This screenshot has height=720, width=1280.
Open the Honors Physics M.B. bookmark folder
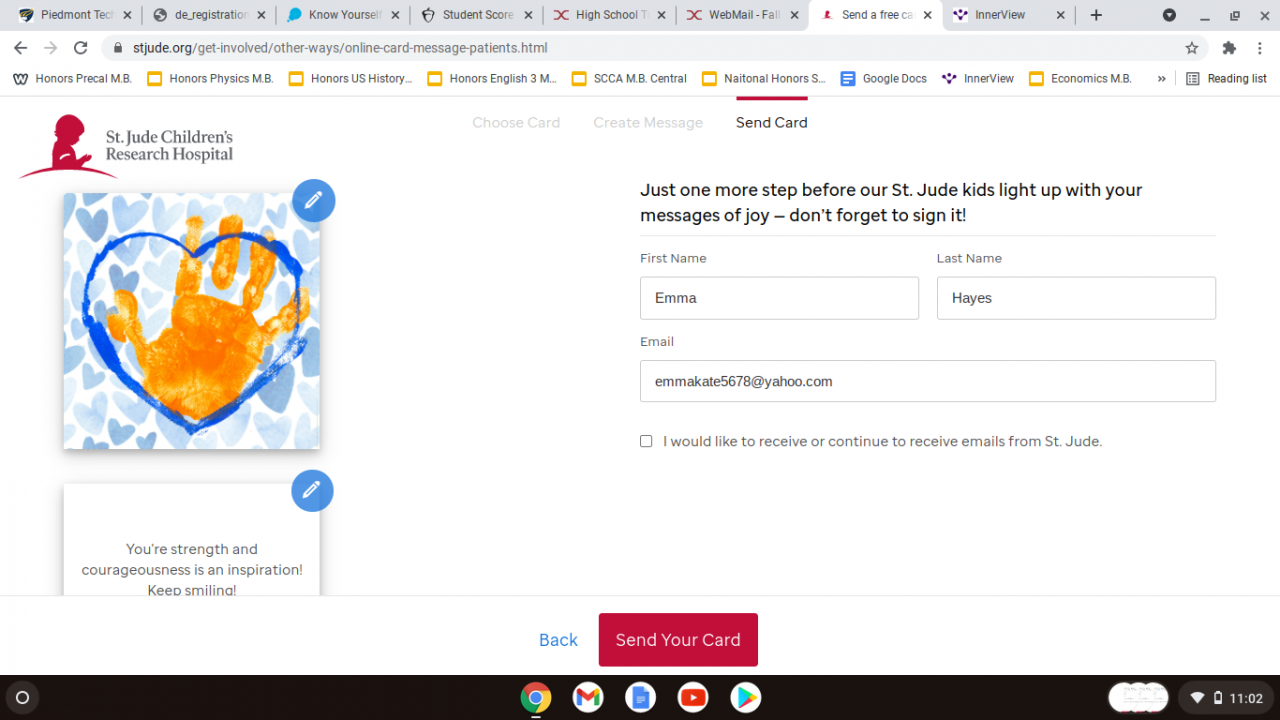[210, 78]
